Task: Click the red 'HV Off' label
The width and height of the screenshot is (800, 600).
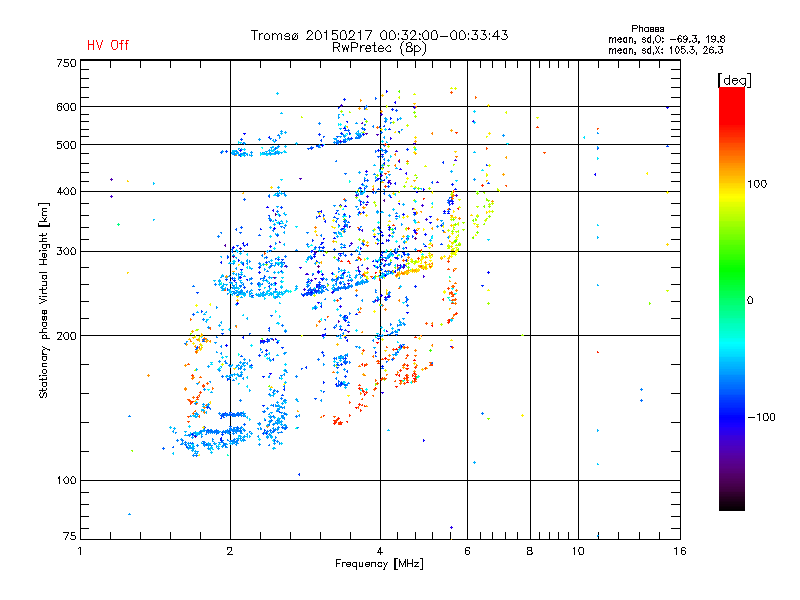Action: click(x=108, y=45)
